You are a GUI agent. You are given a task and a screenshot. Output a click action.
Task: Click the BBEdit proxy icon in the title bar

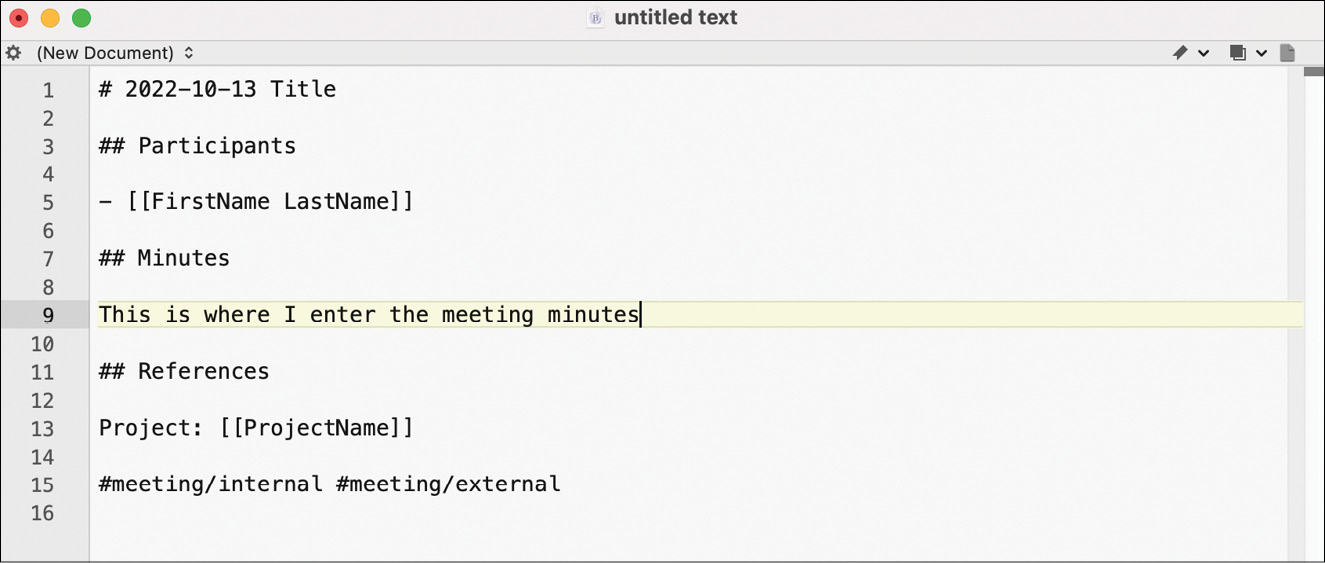pyautogui.click(x=596, y=18)
